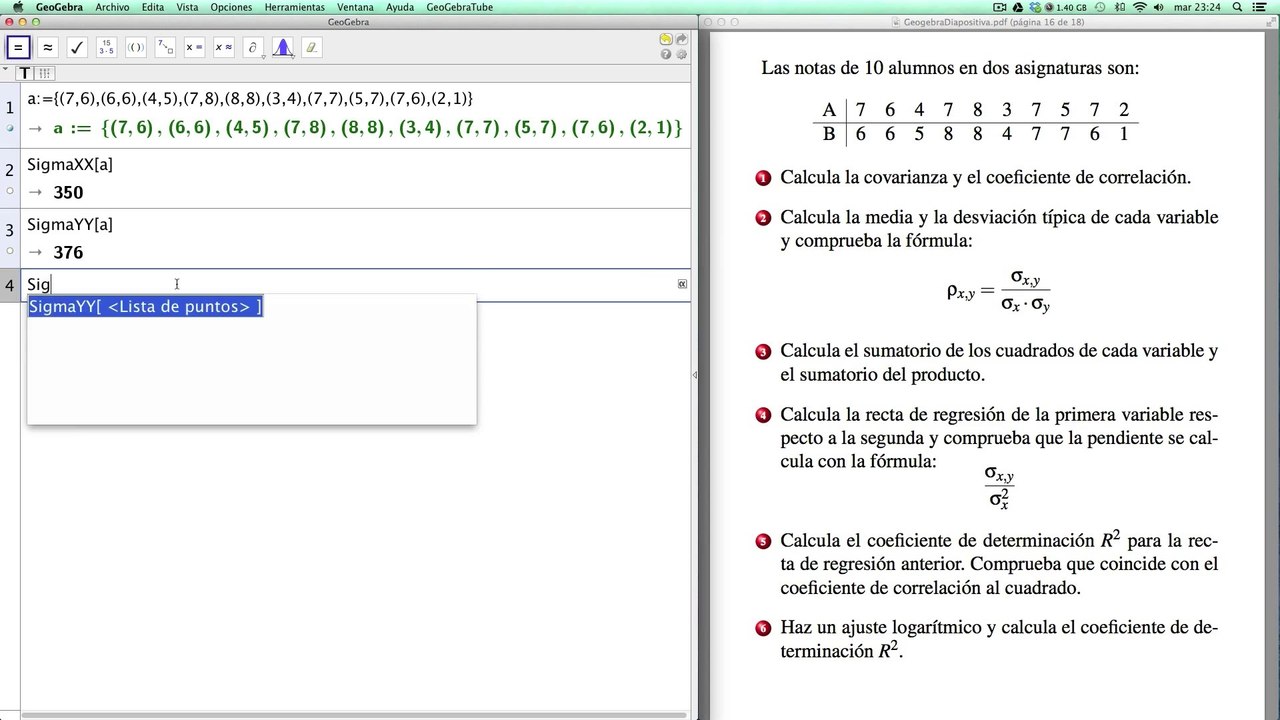Click the output value 376
1280x720 pixels.
tap(68, 253)
